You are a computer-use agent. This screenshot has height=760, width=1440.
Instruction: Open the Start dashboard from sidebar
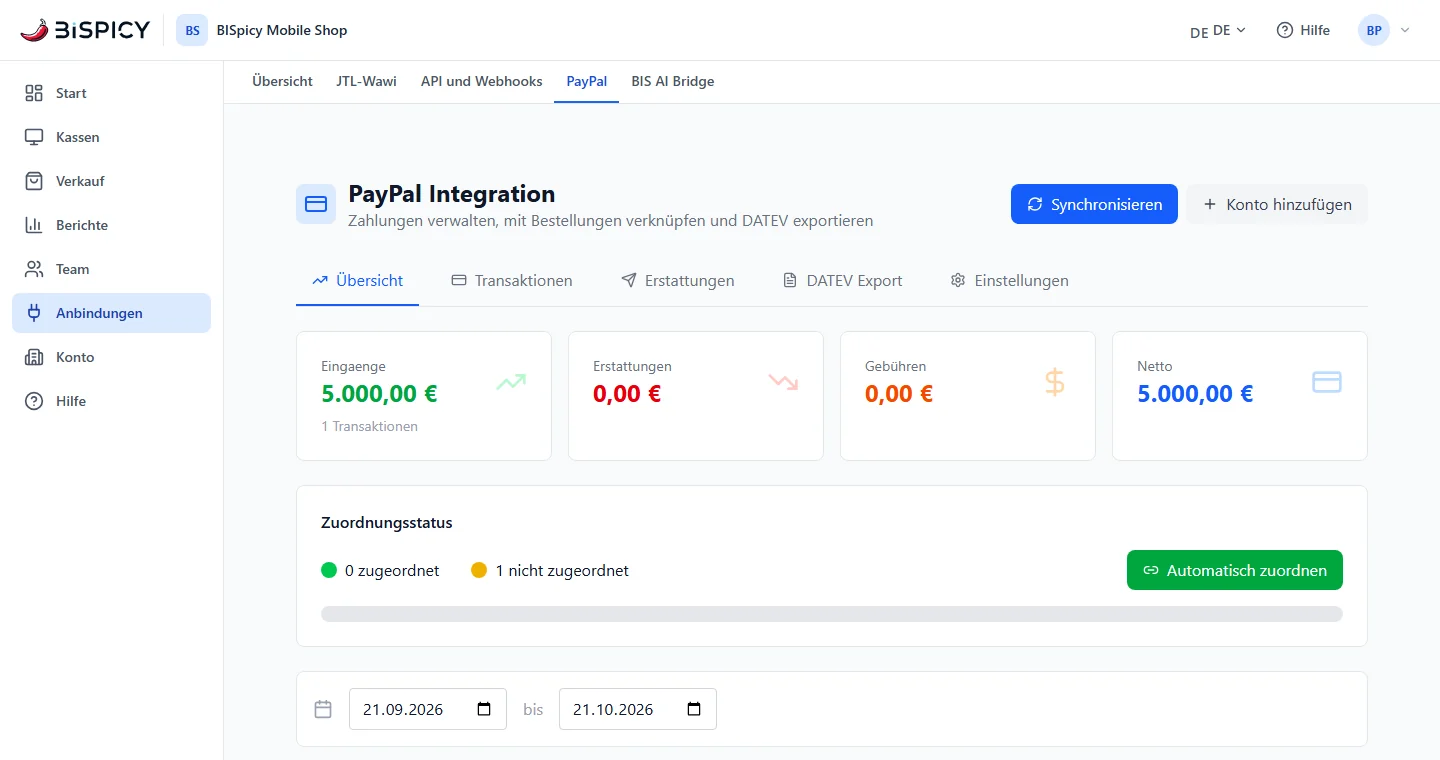click(x=111, y=93)
